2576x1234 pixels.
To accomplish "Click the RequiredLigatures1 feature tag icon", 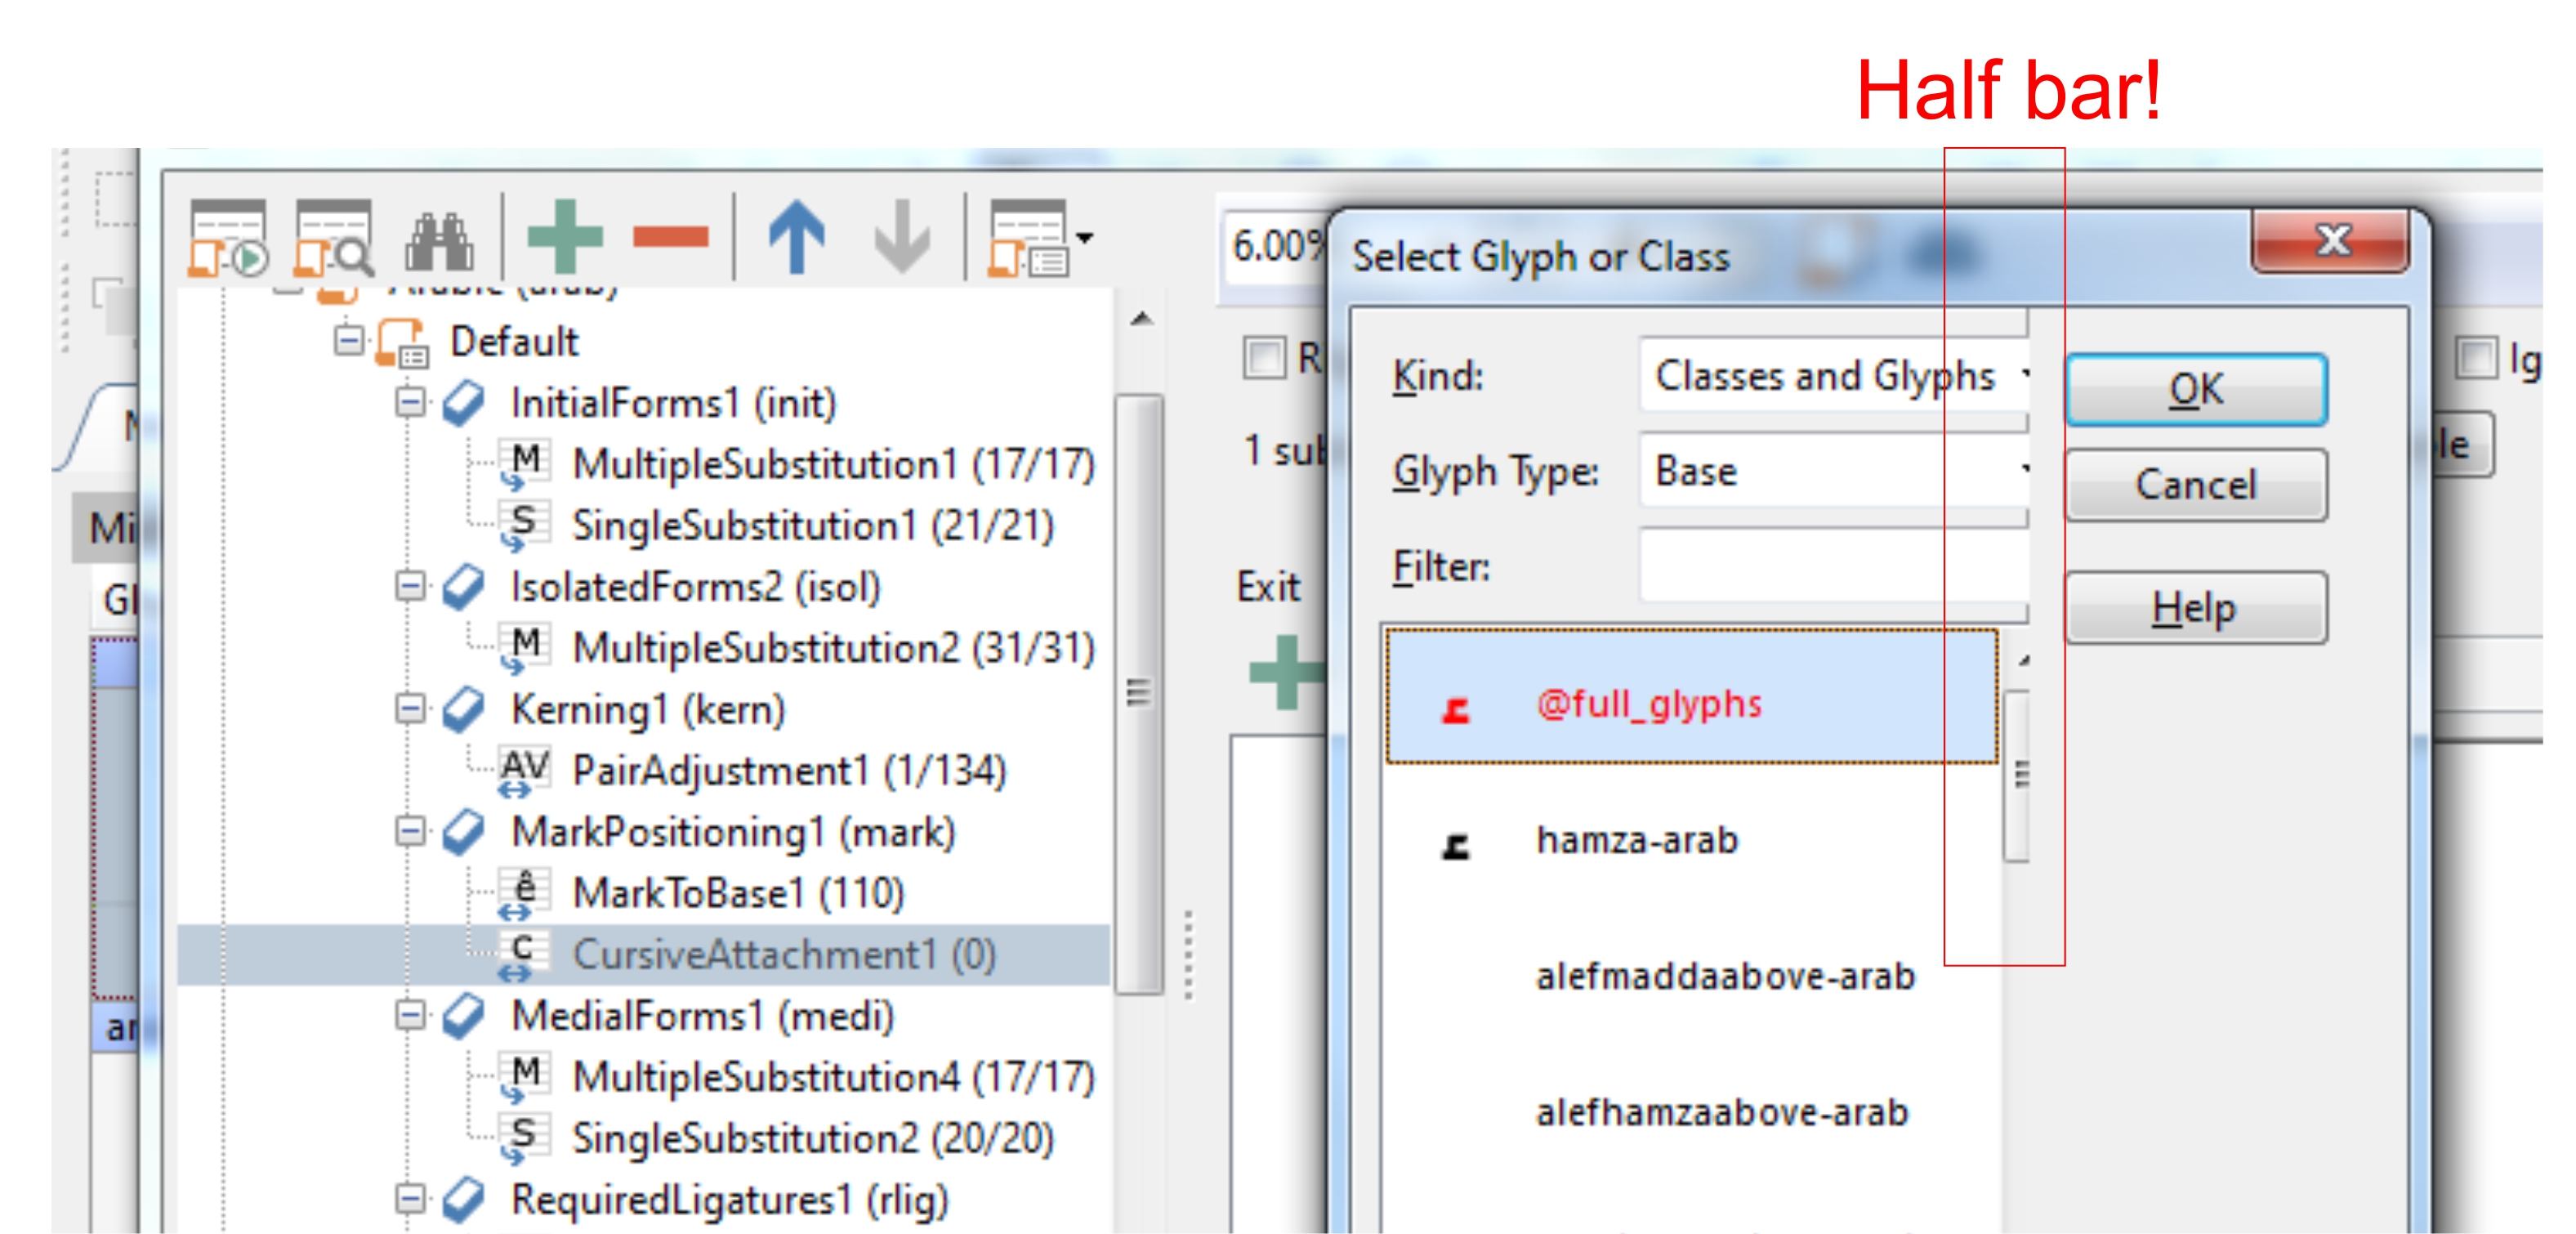I will click(464, 1200).
